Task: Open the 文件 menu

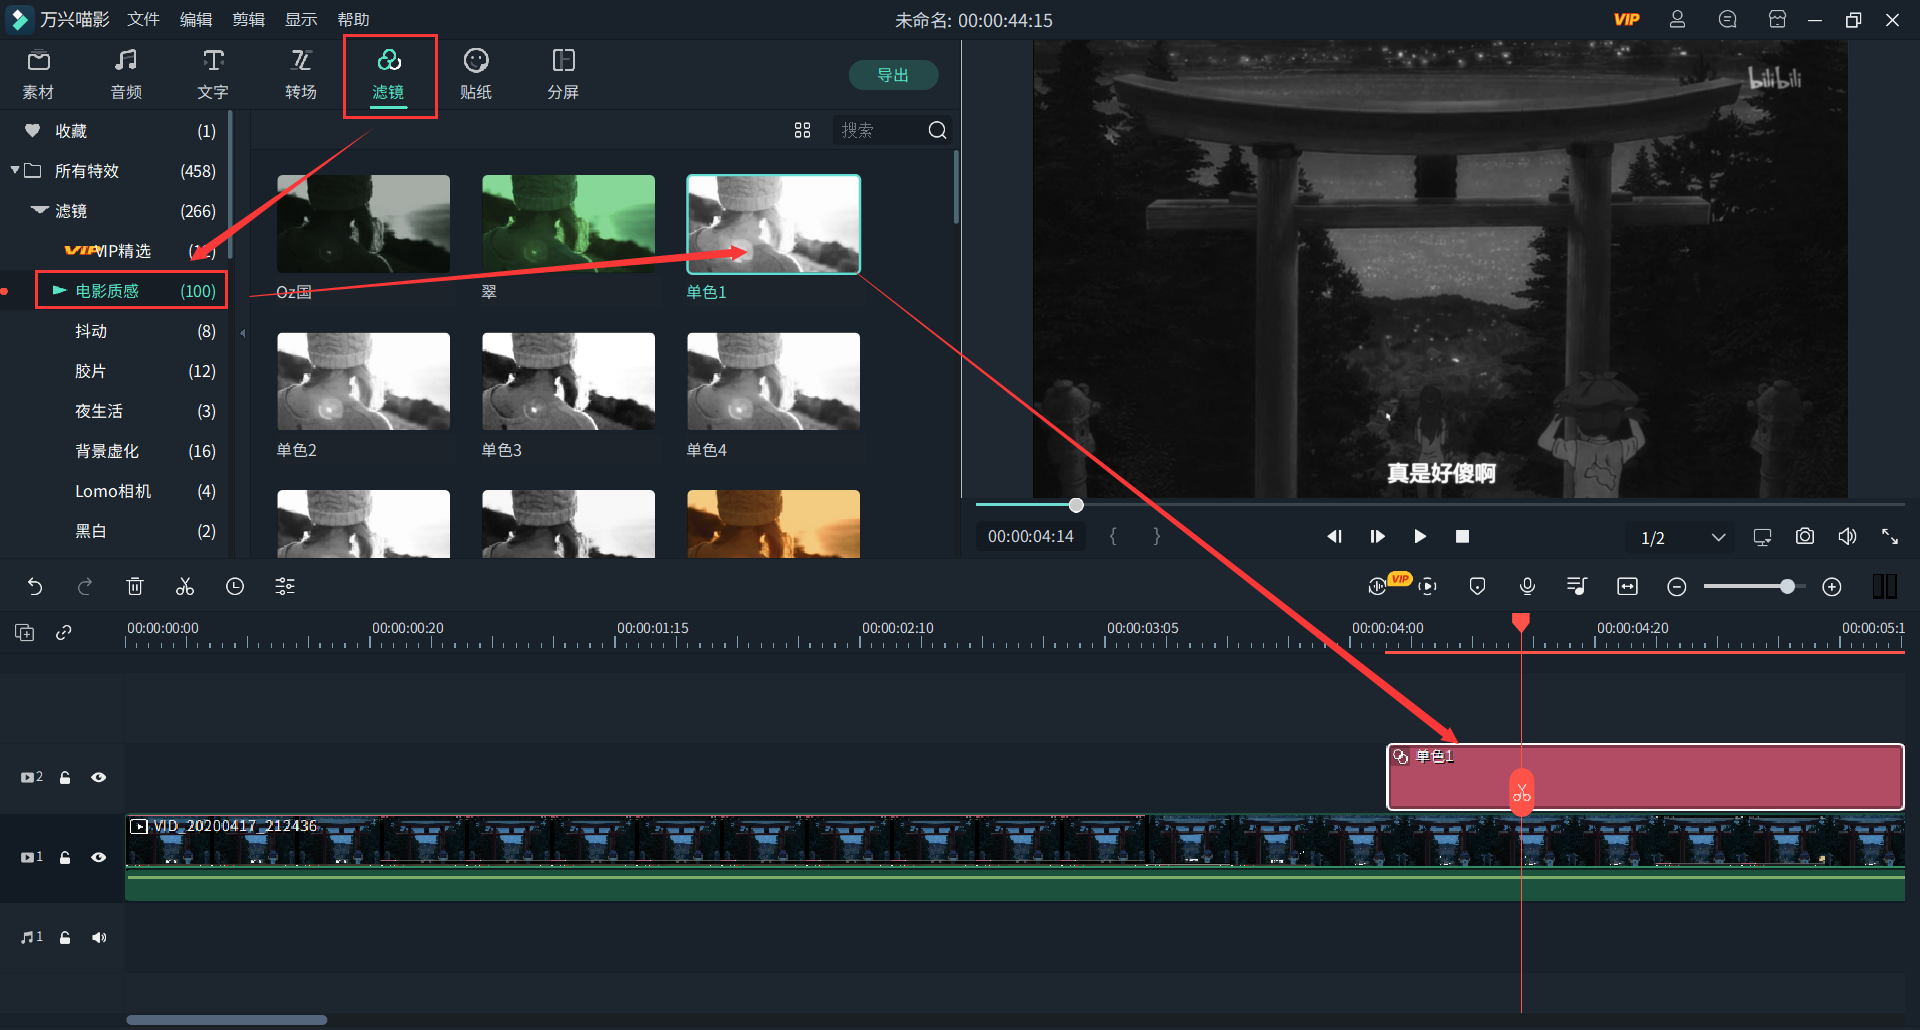Action: pyautogui.click(x=144, y=20)
